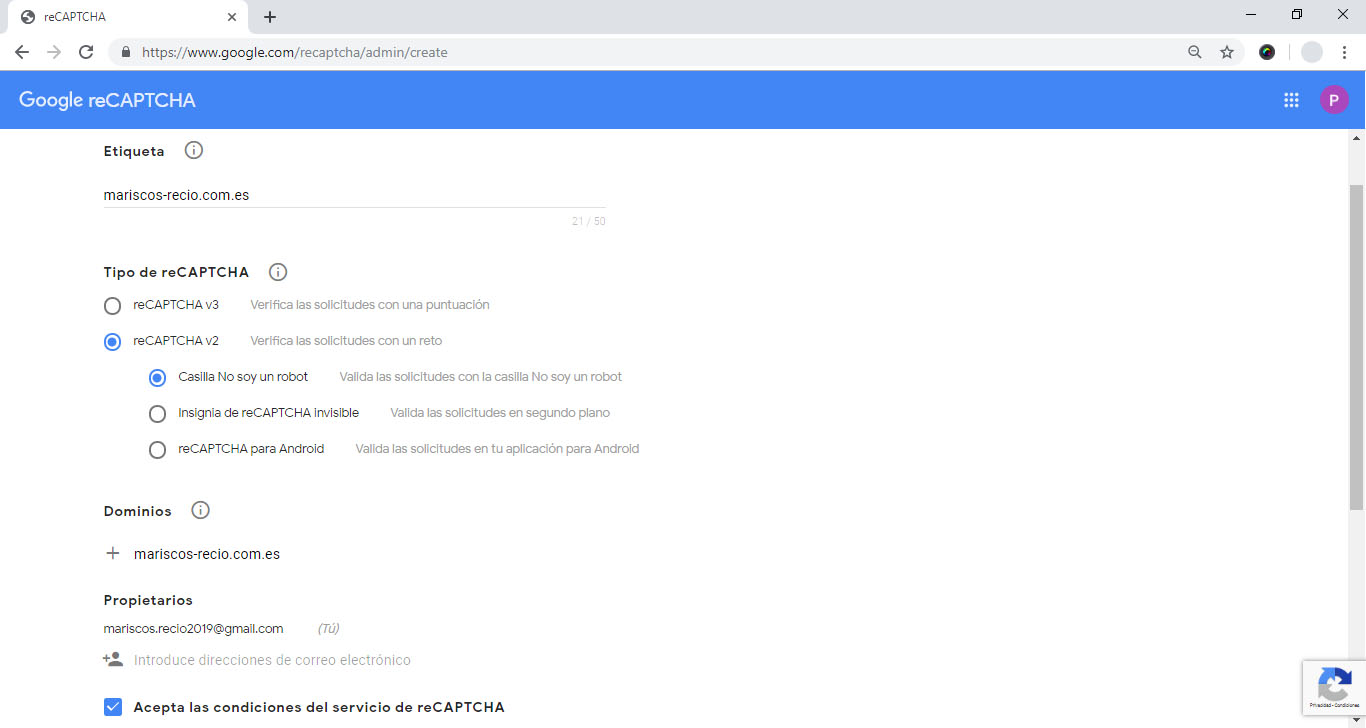
Task: Click the scrollbar up arrow
Action: tap(1357, 137)
